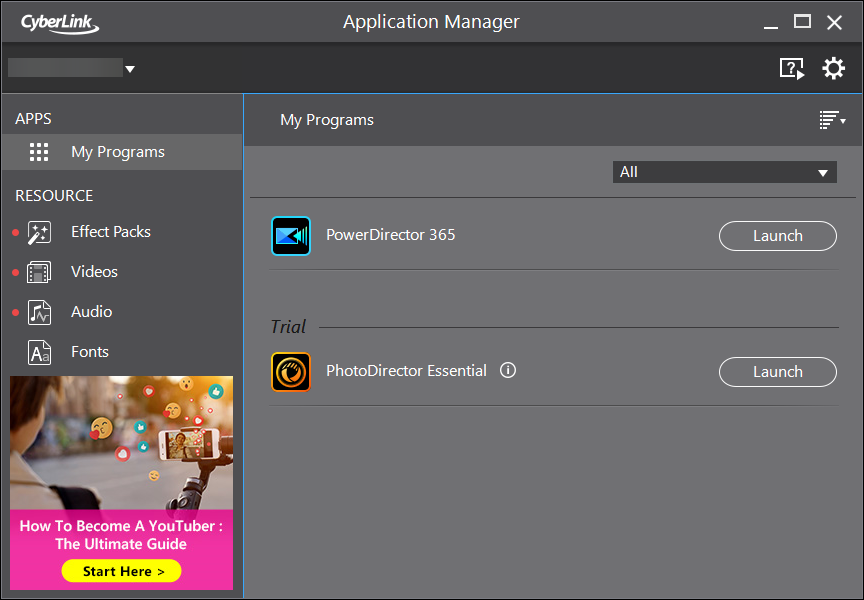The width and height of the screenshot is (864, 600).
Task: Open Fonts resource
Action: 90,352
